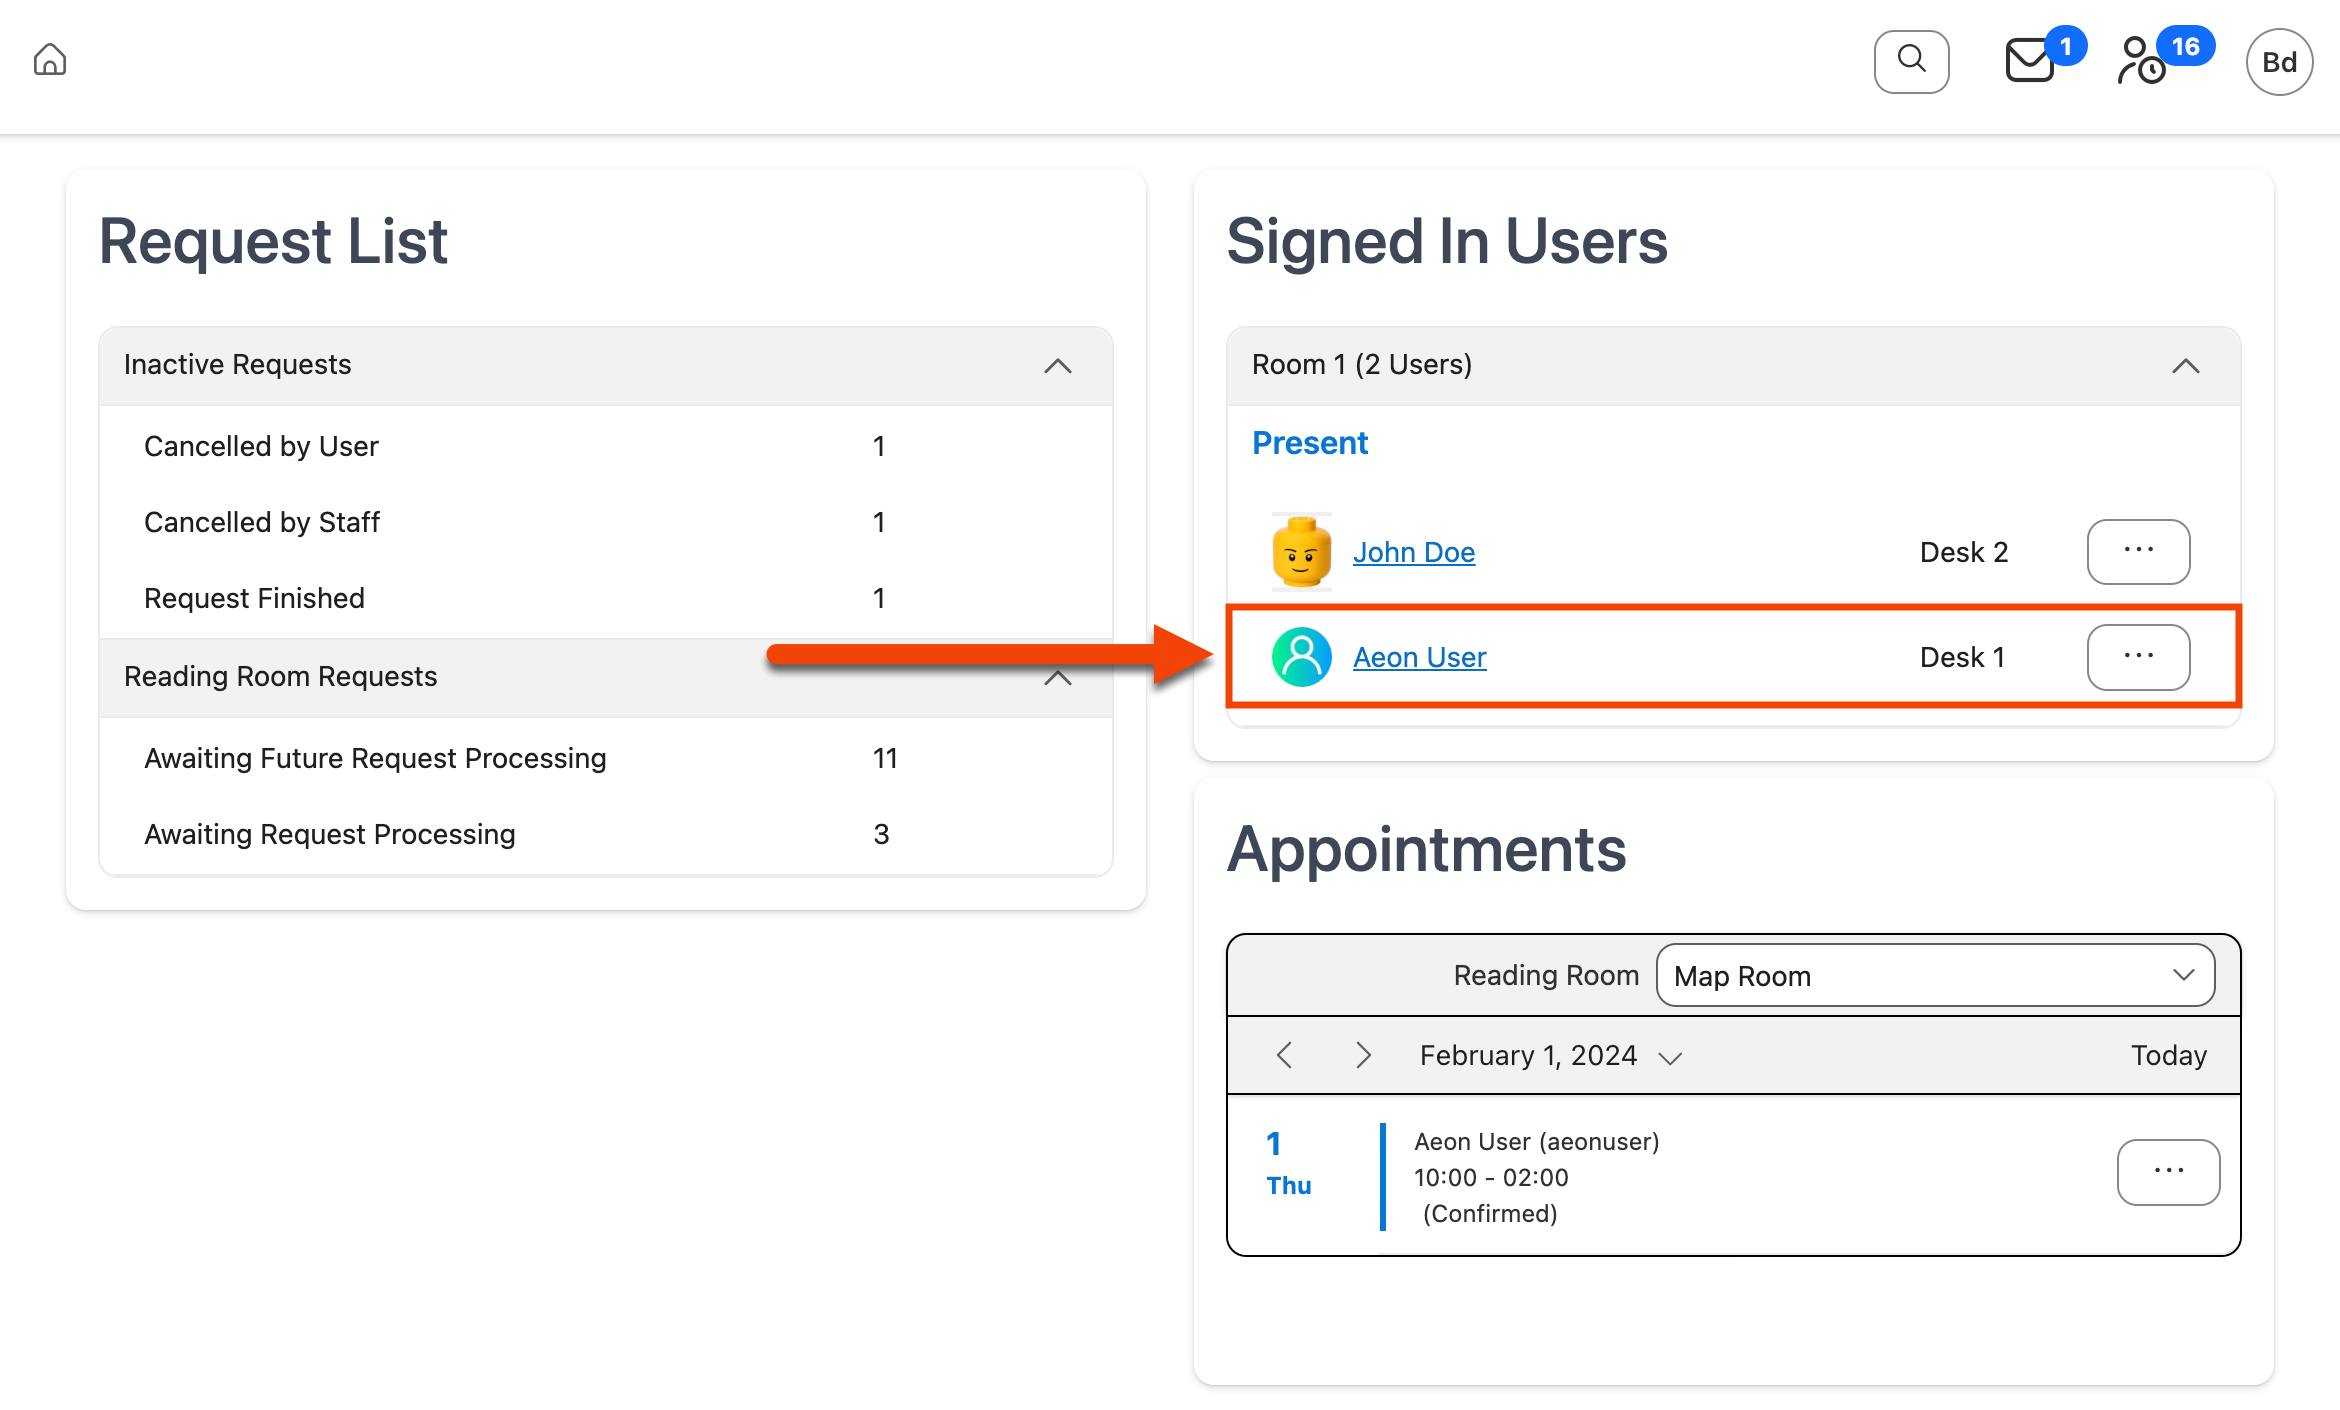Open the Awaiting Request Processing queue
The height and width of the screenshot is (1410, 2340).
pyautogui.click(x=330, y=835)
